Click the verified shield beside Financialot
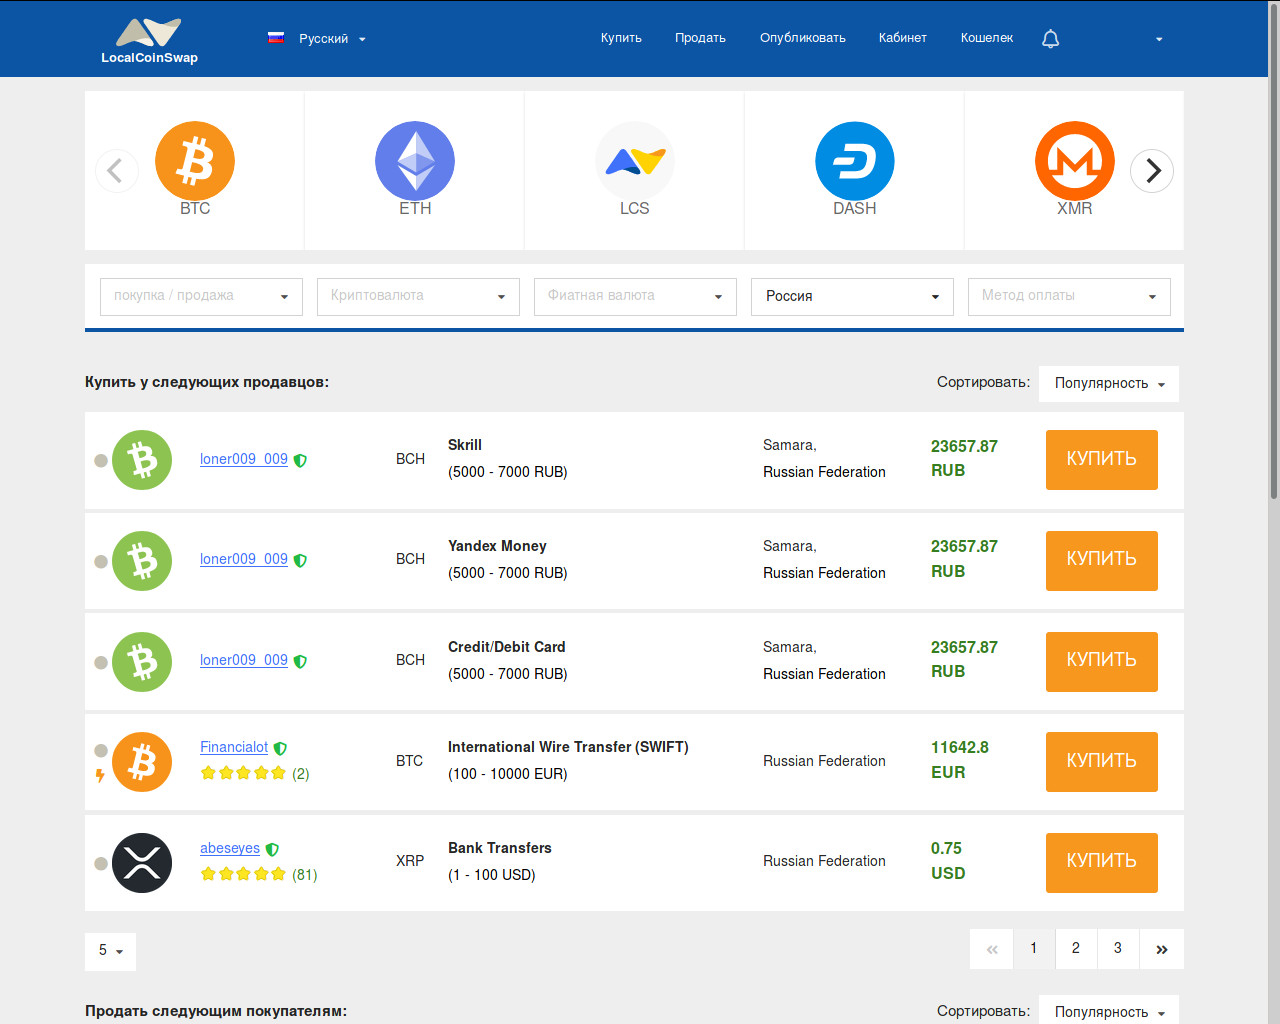 click(280, 748)
